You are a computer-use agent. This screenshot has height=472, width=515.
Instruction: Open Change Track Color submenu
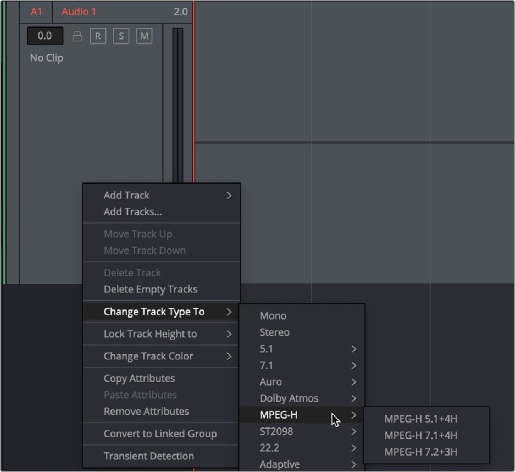[x=161, y=356]
